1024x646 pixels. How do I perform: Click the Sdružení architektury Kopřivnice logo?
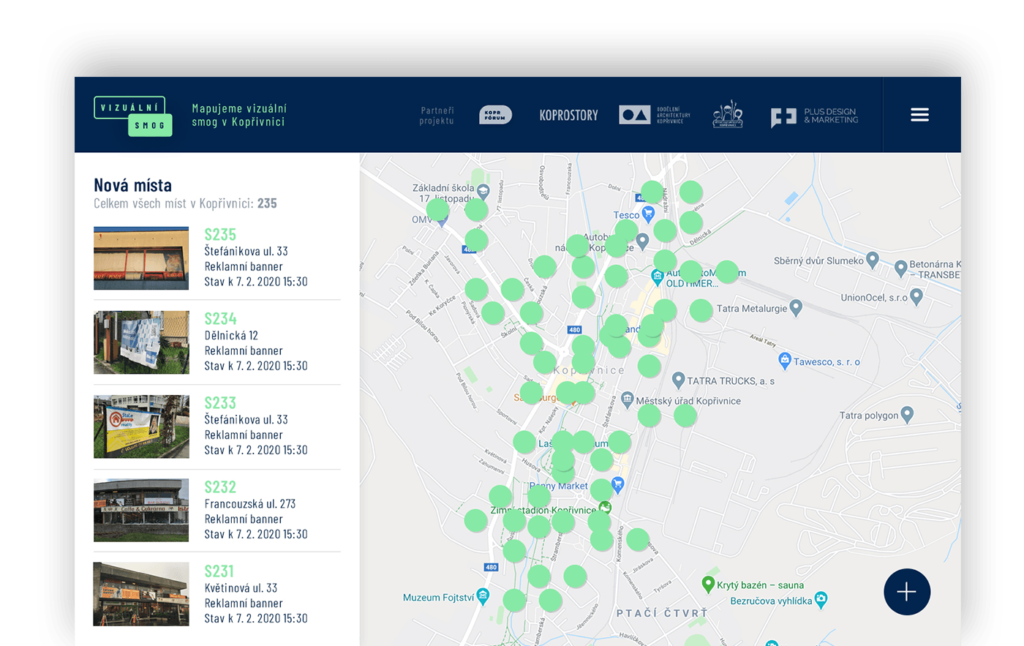tap(654, 115)
